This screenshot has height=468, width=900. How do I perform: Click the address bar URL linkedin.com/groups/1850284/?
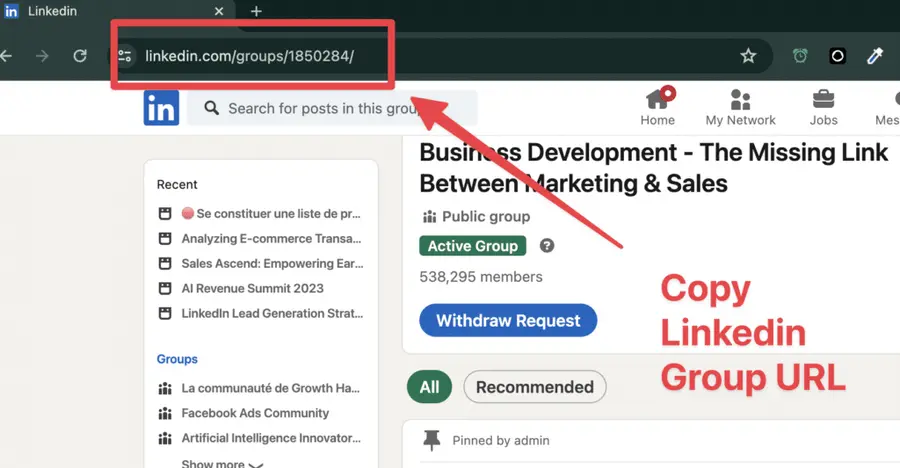coord(249,56)
